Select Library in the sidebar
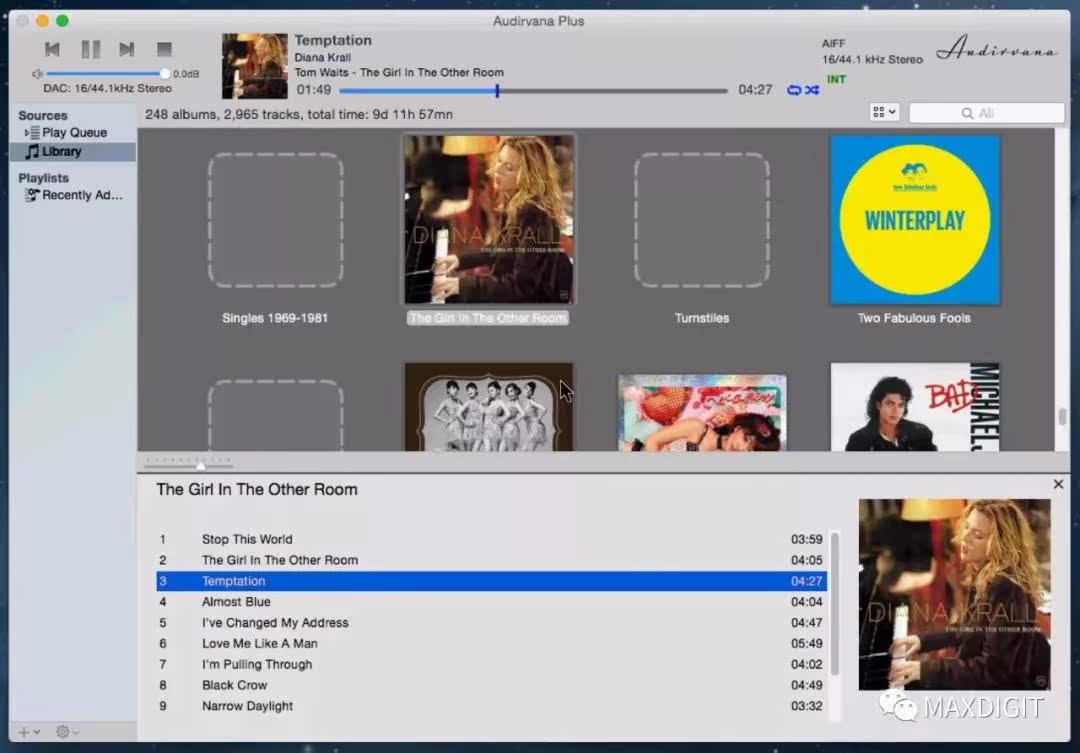The height and width of the screenshot is (753, 1080). 72,152
